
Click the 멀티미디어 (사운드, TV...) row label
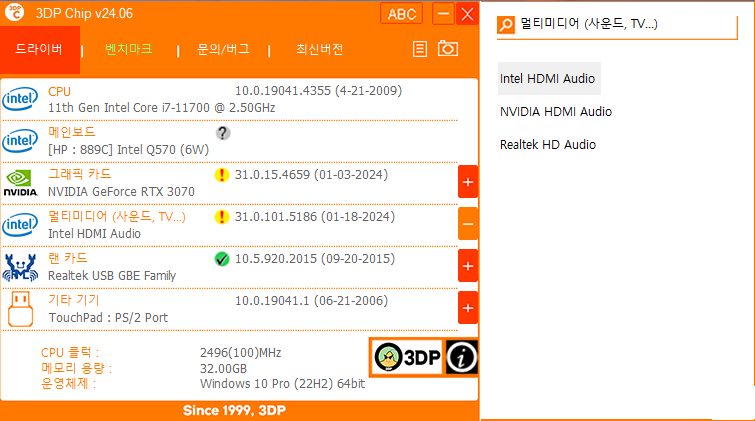117,217
